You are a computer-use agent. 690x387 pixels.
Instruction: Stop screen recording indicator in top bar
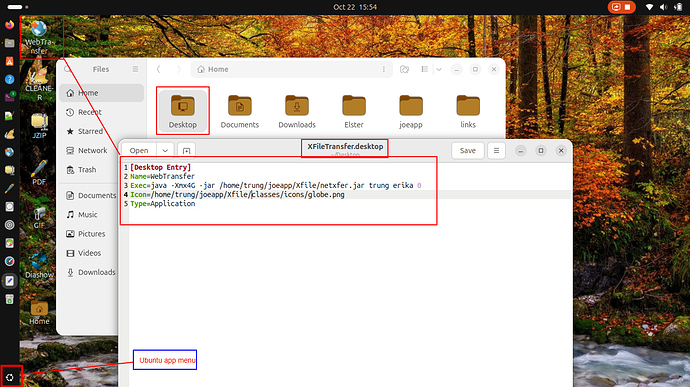[621, 7]
